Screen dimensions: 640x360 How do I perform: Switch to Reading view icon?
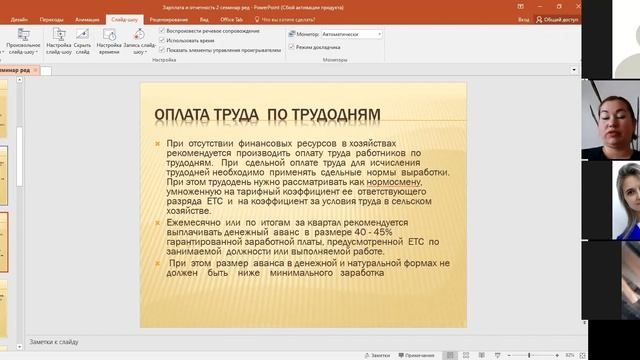point(482,356)
